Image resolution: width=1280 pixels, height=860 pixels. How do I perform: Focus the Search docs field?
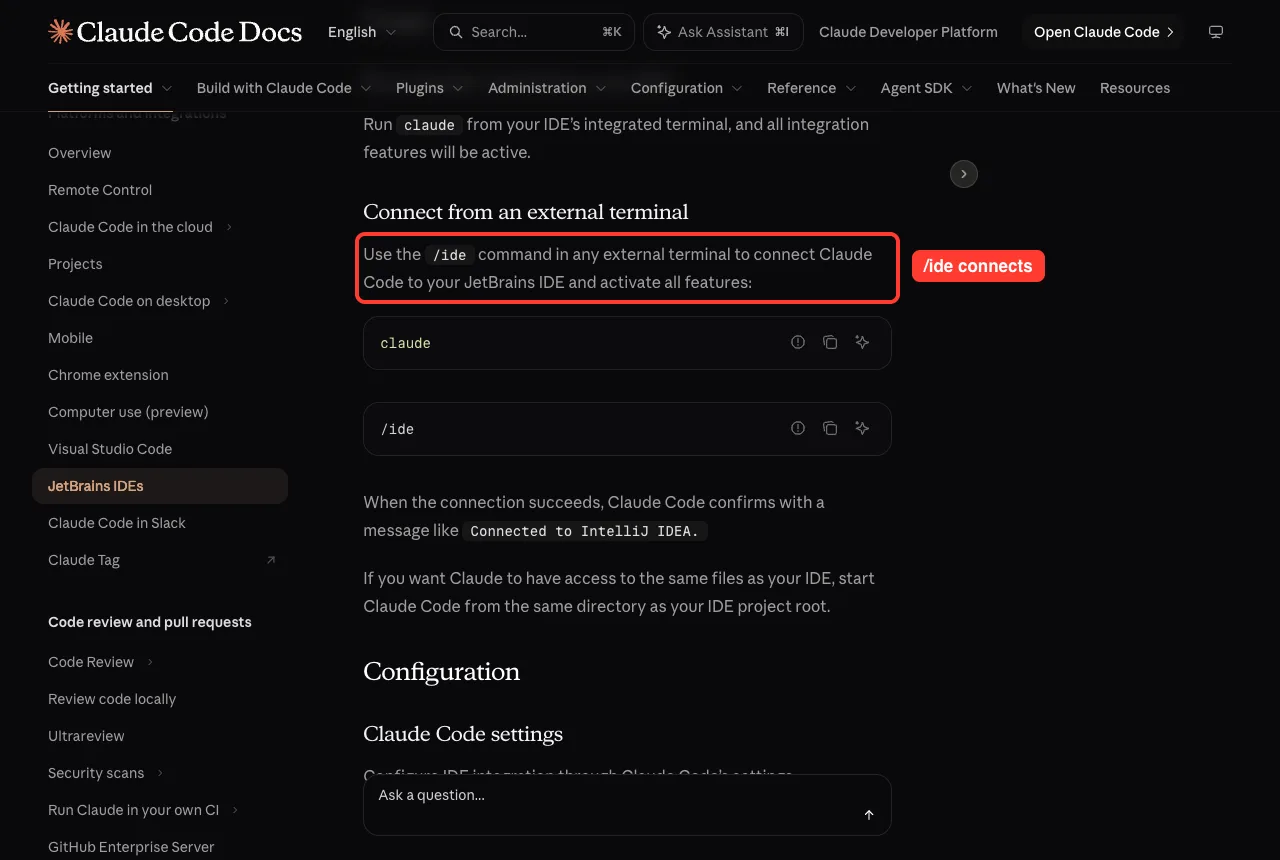coord(534,32)
